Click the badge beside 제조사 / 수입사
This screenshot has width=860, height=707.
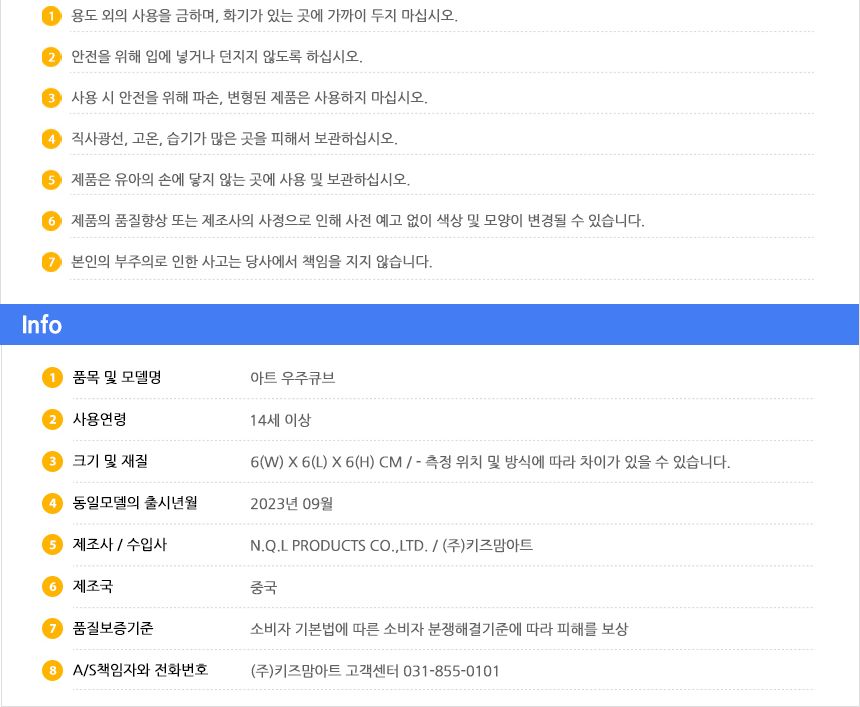(51, 545)
